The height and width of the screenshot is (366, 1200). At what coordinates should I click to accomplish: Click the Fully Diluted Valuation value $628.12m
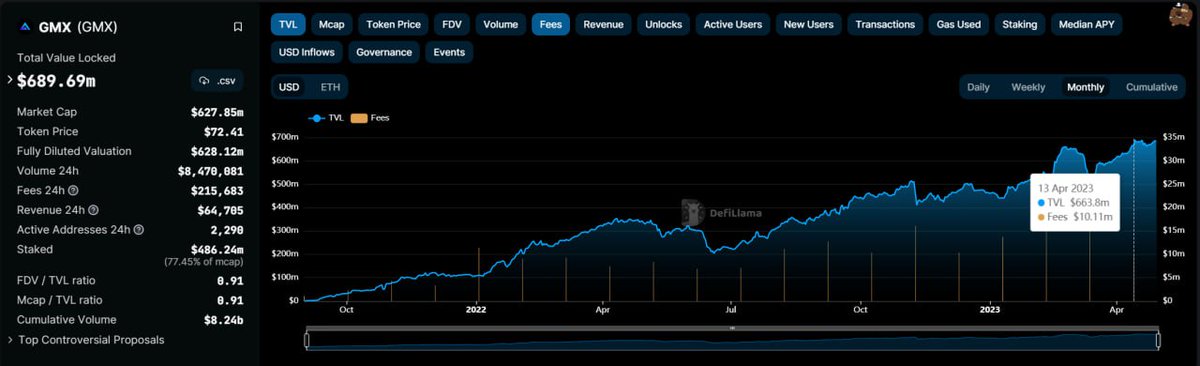[217, 151]
